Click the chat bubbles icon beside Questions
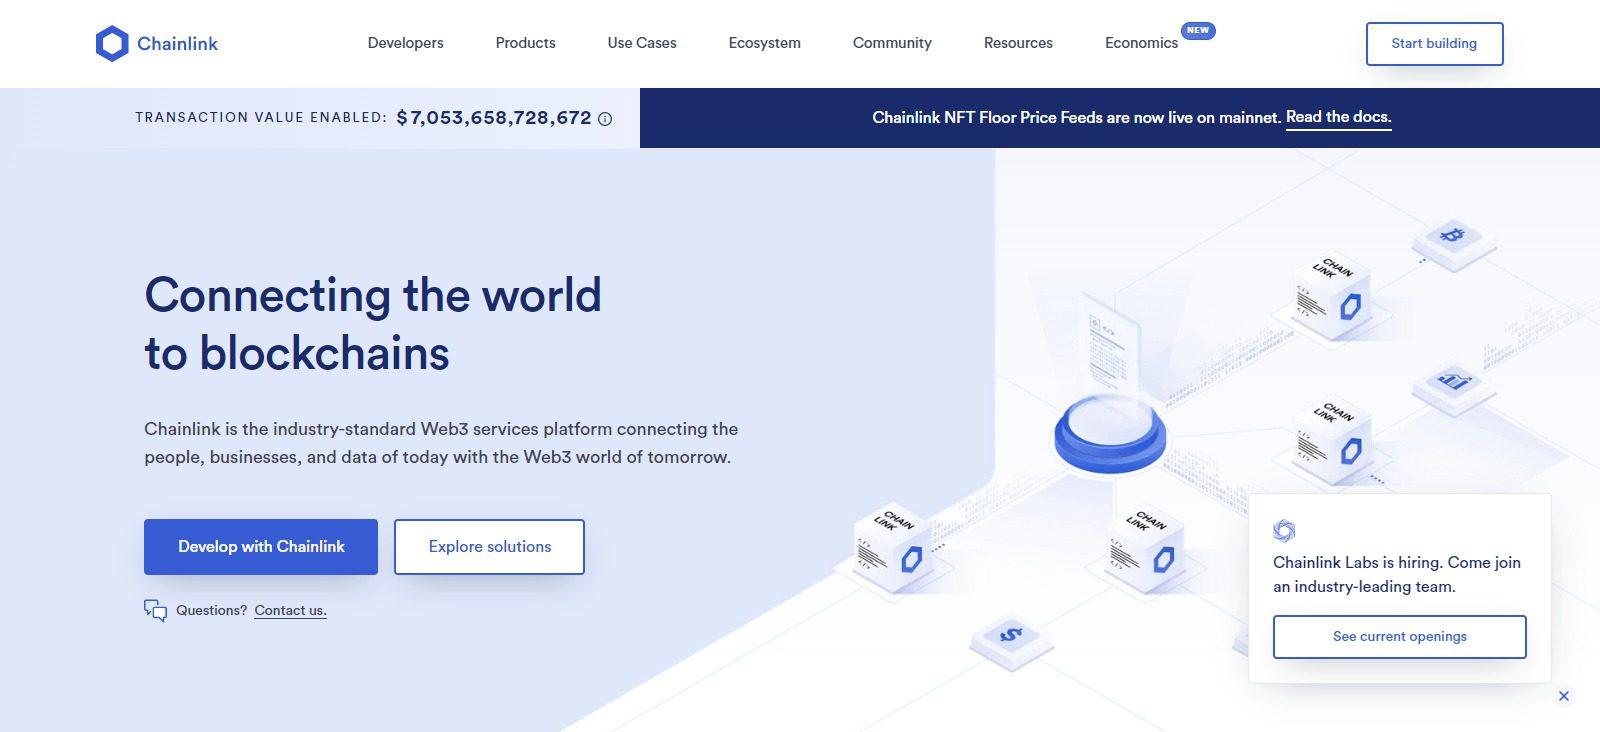The width and height of the screenshot is (1600, 732). click(x=155, y=610)
